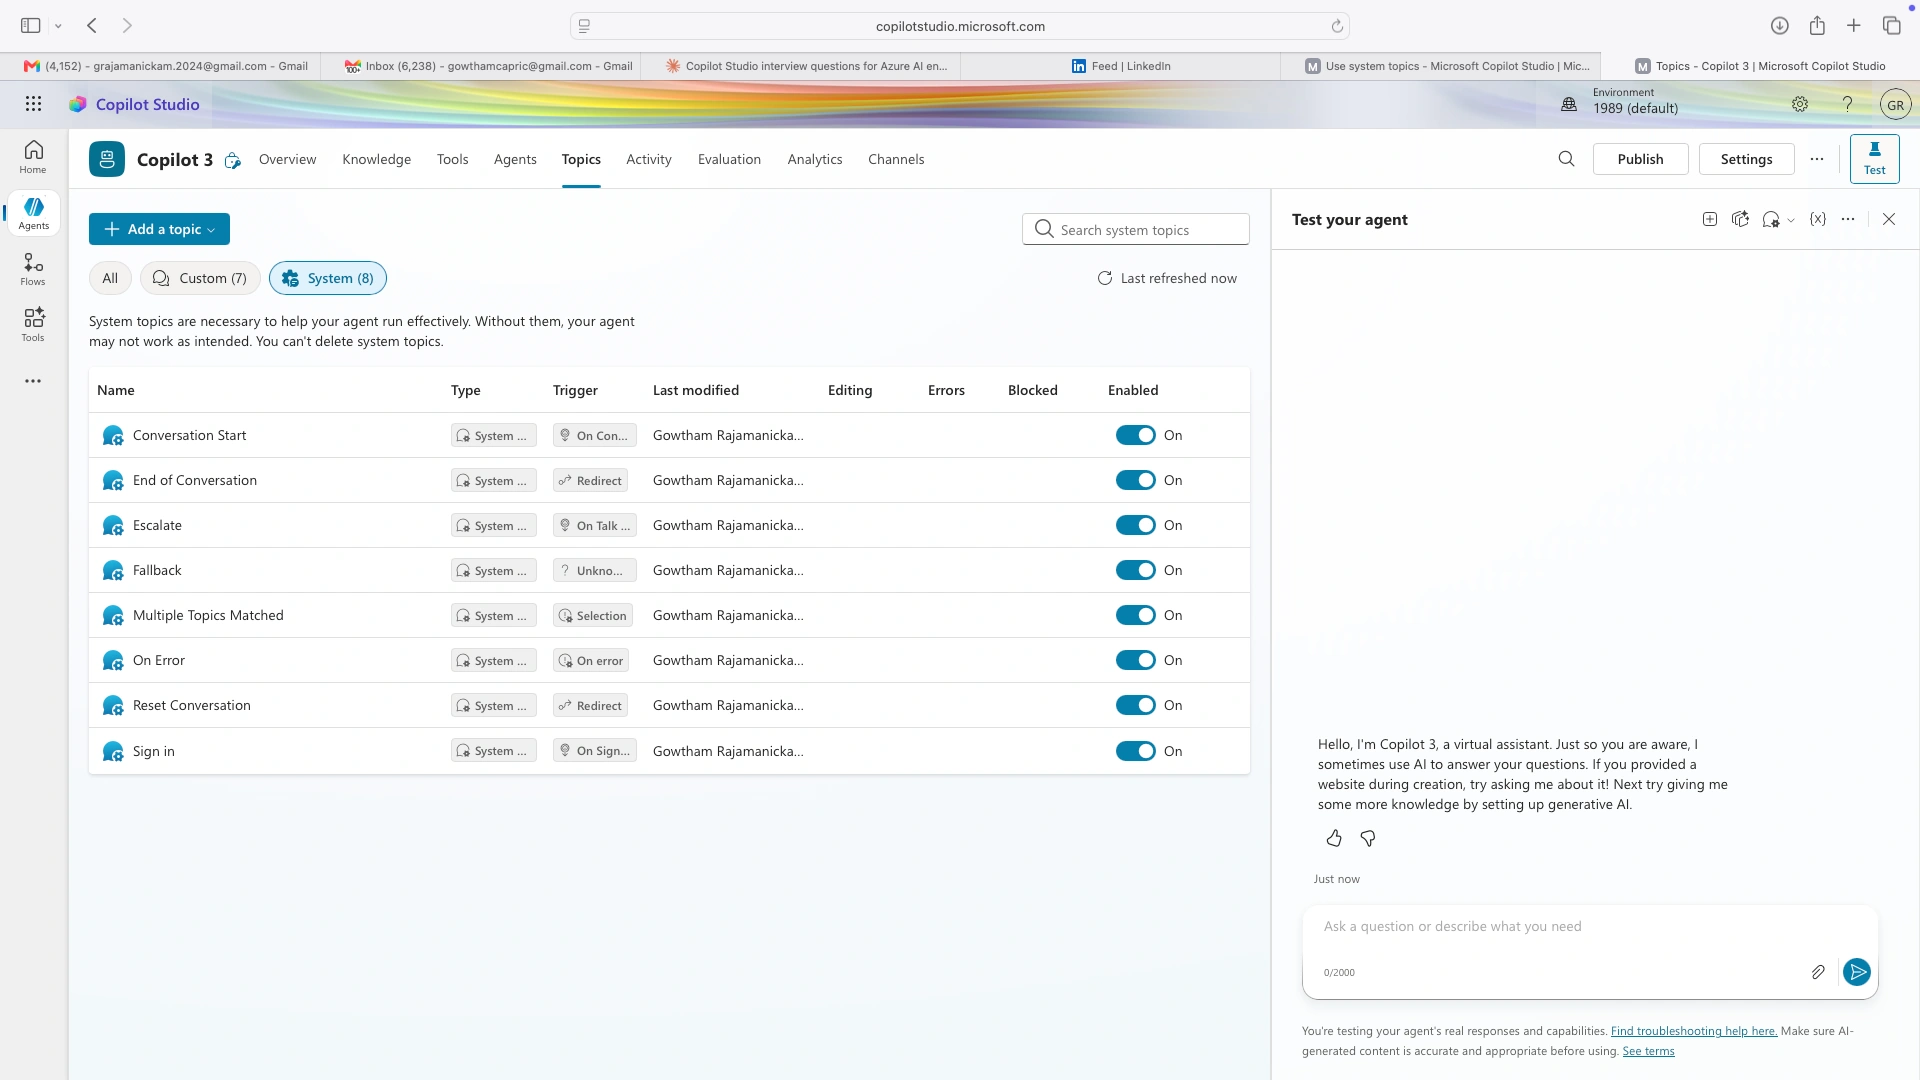Image resolution: width=1920 pixels, height=1080 pixels.
Task: Open the Microsoft app launcher waffle
Action: (33, 104)
